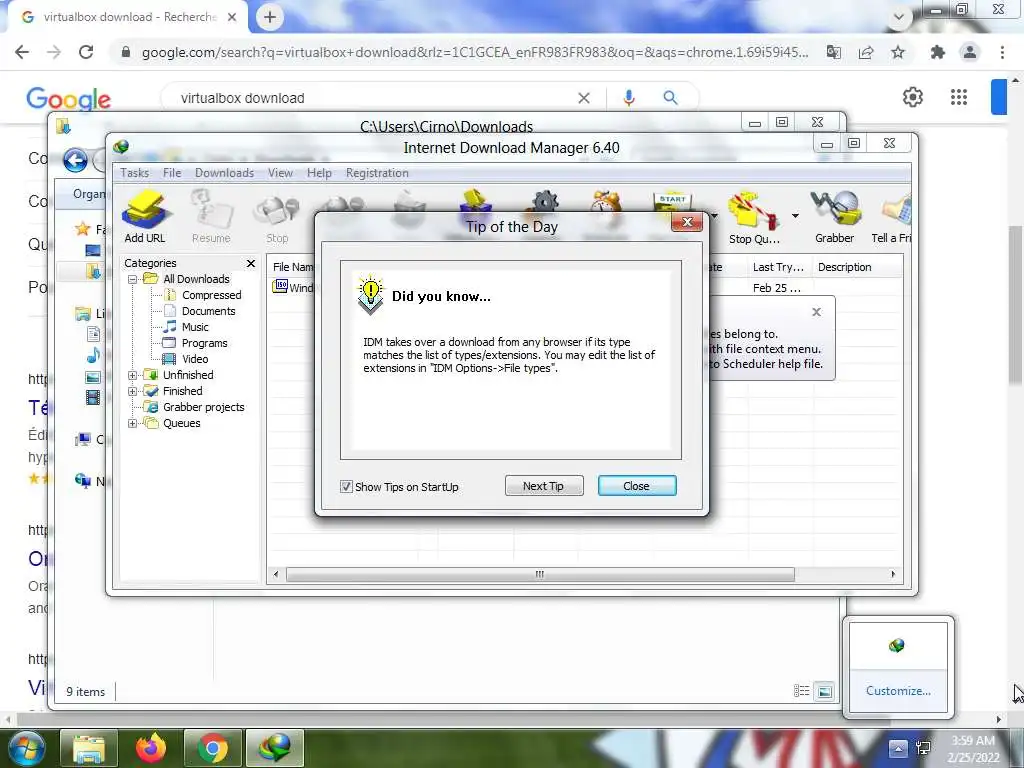Screen dimensions: 1024x768
Task: Click the Scheduler alarm clock icon
Action: pos(606,201)
